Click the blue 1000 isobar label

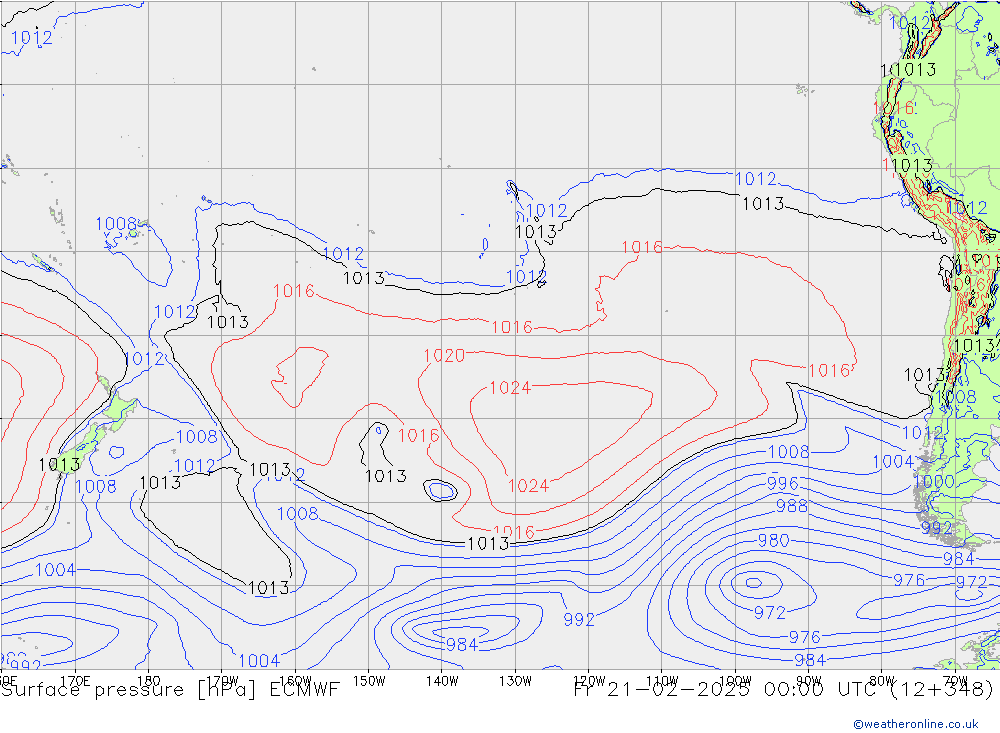pyautogui.click(x=934, y=481)
